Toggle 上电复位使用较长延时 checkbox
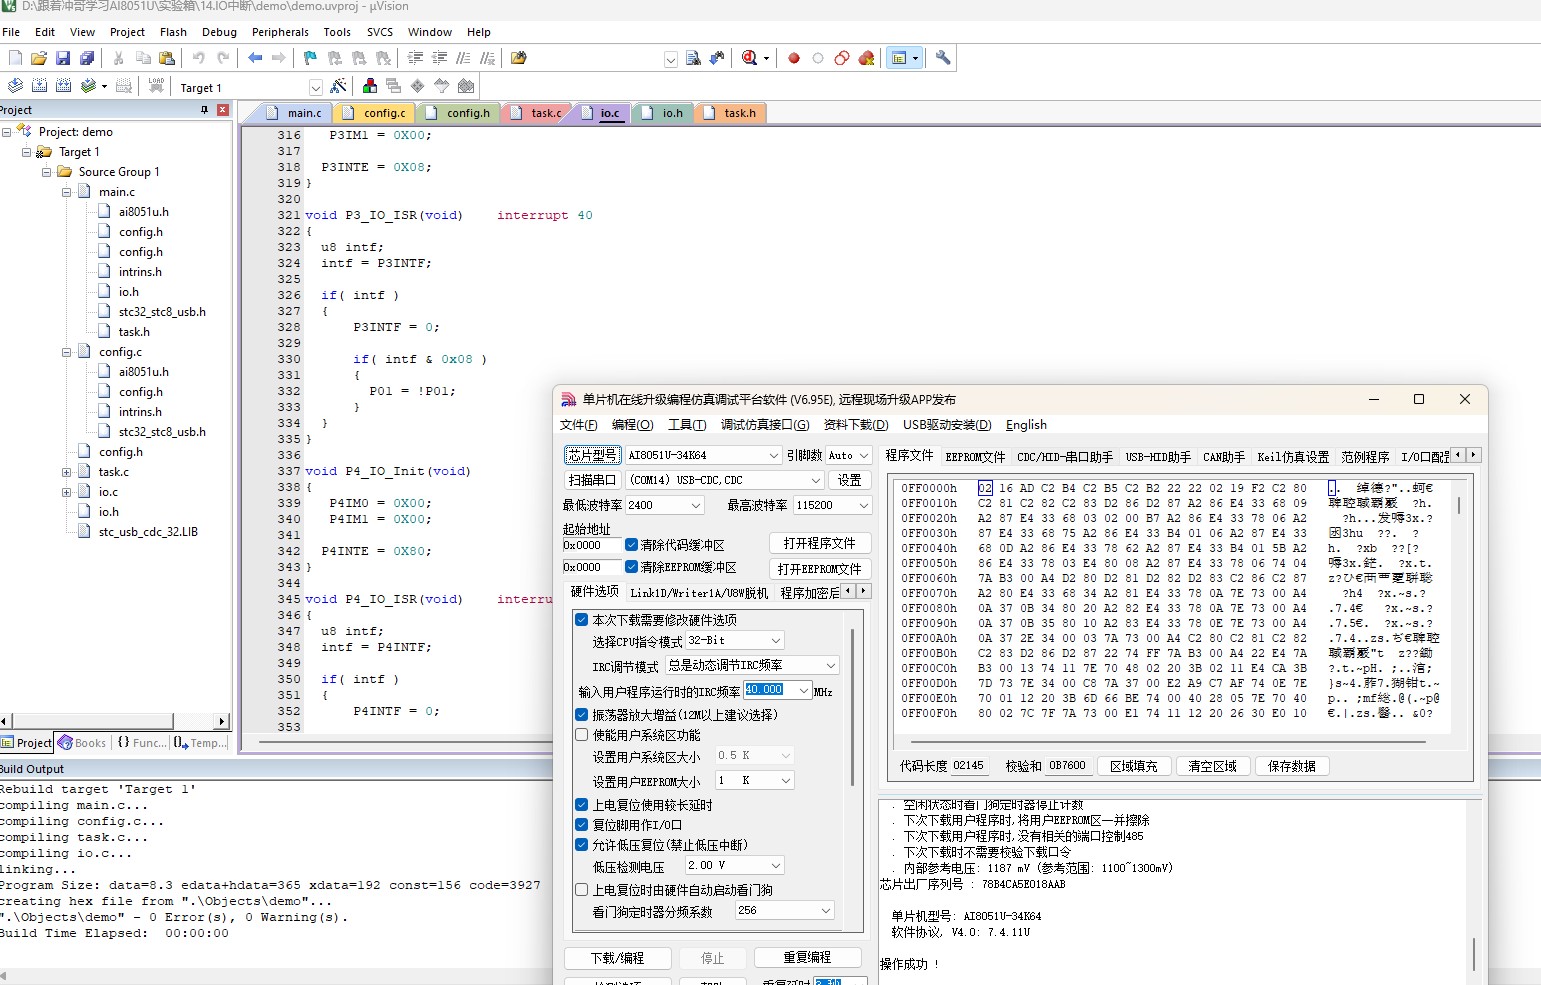The width and height of the screenshot is (1541, 985). (581, 805)
